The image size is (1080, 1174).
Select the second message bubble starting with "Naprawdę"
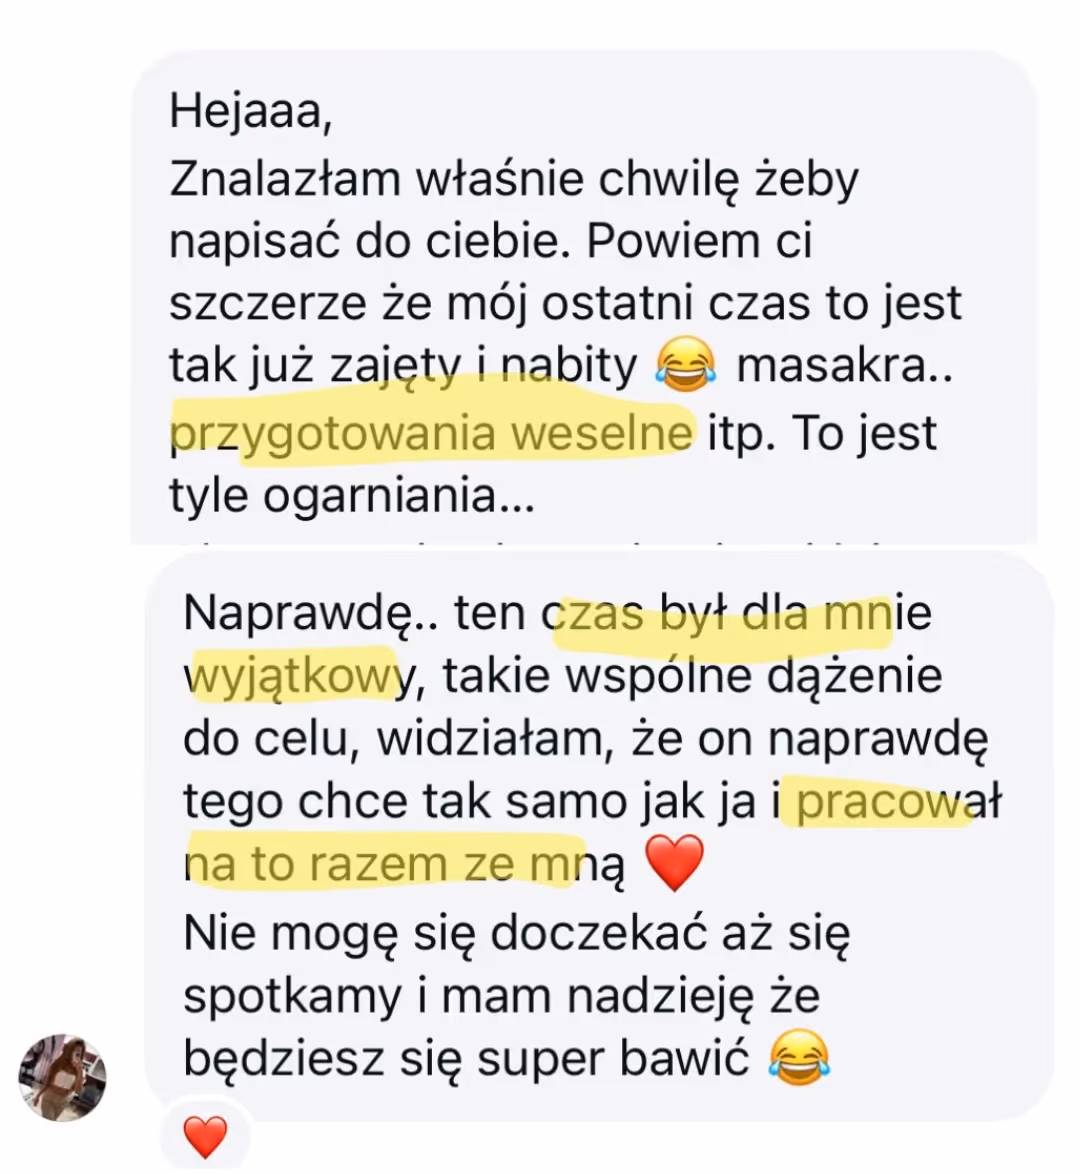598,836
